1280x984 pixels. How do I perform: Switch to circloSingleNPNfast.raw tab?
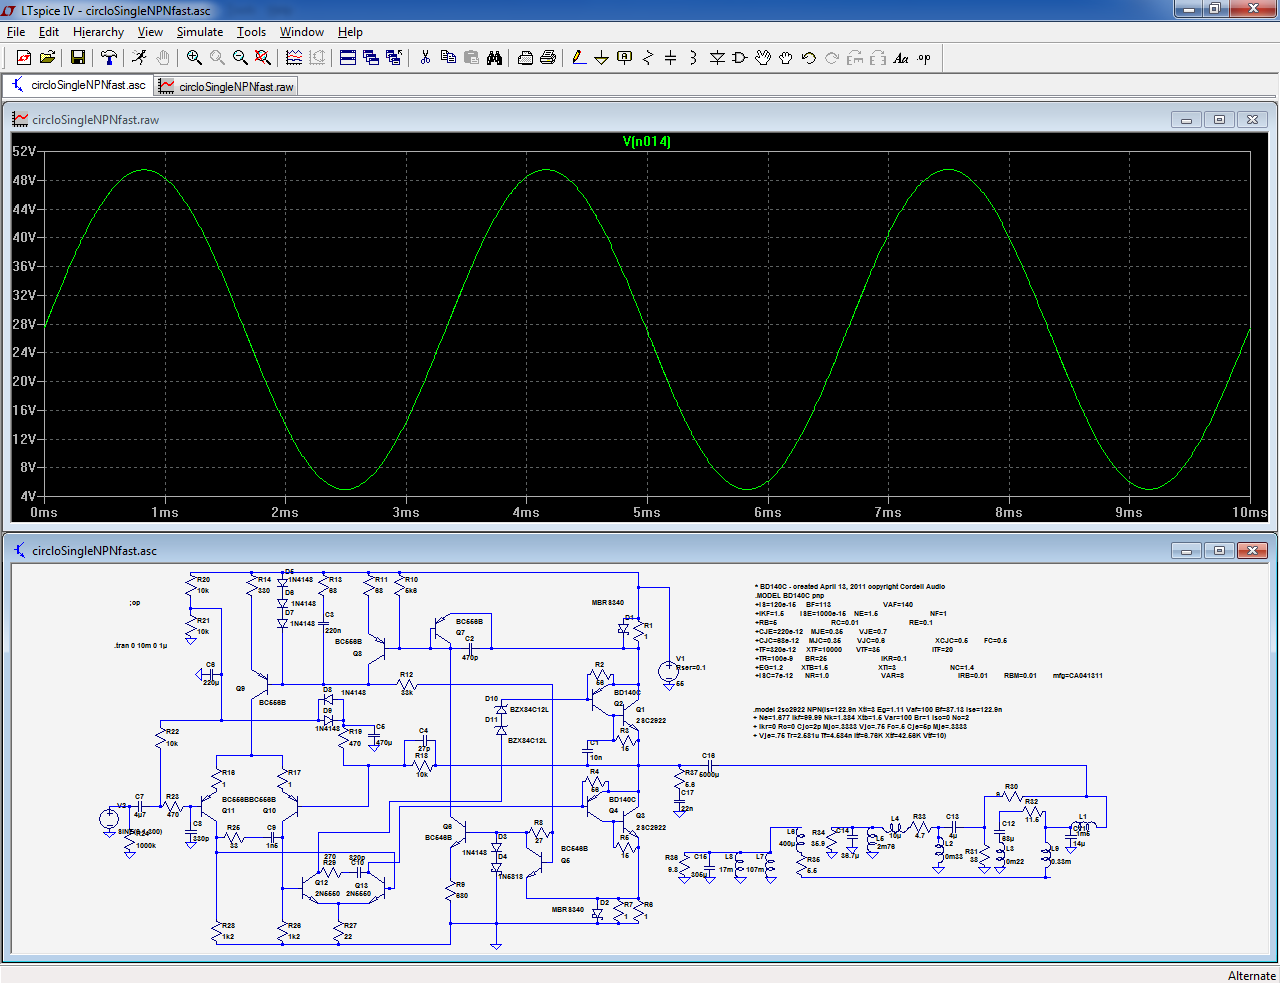(x=227, y=86)
